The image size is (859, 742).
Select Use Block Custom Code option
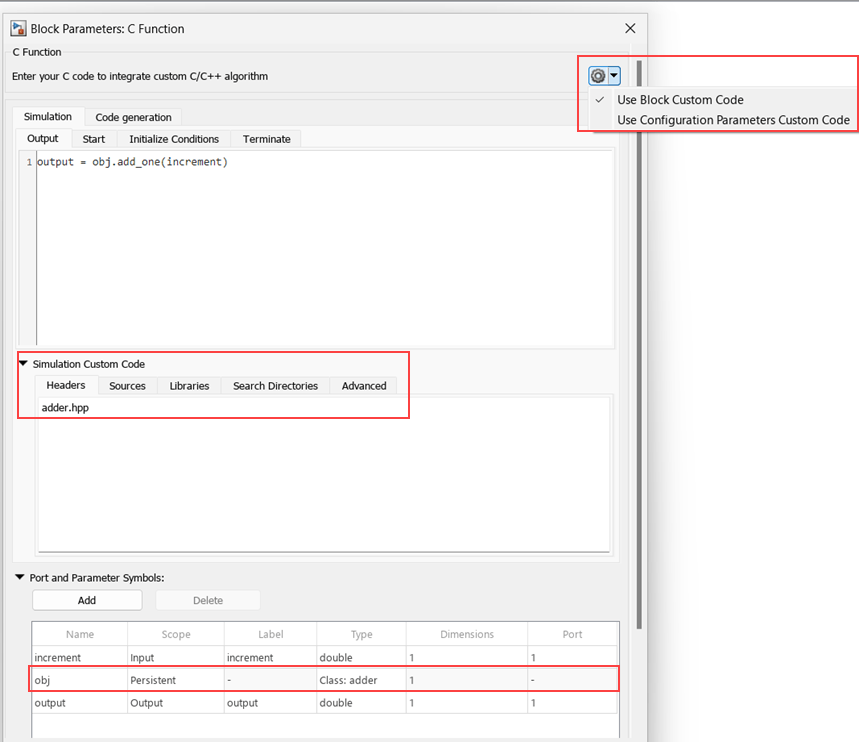click(x=680, y=100)
